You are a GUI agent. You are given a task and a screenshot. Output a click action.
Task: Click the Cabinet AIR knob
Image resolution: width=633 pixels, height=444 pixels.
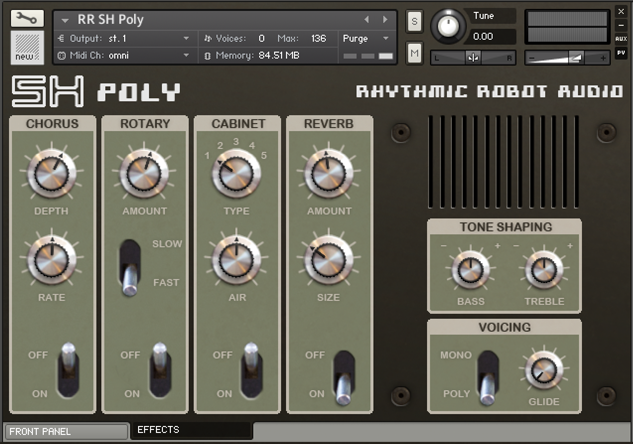[x=237, y=260]
